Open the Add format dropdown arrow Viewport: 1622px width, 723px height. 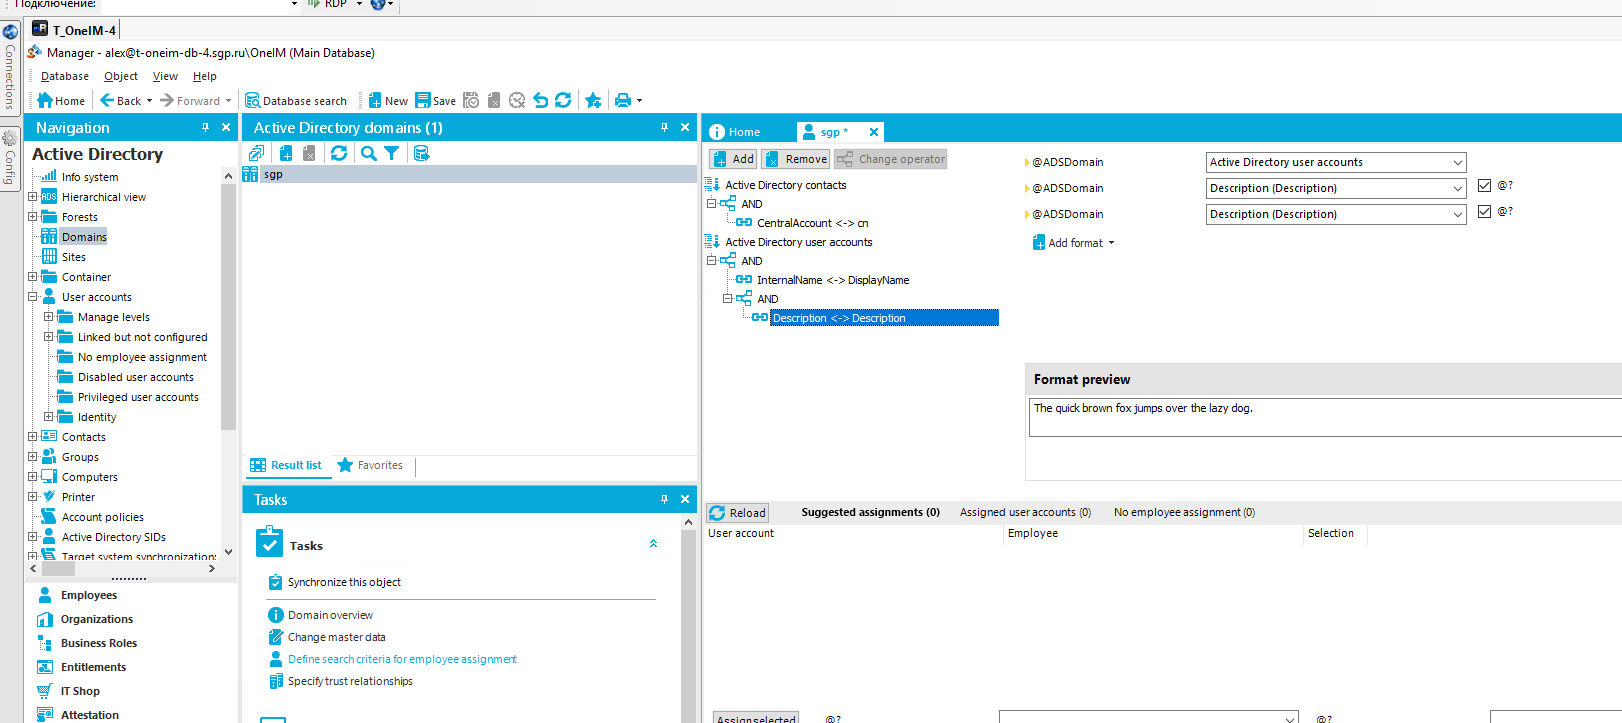1111,243
